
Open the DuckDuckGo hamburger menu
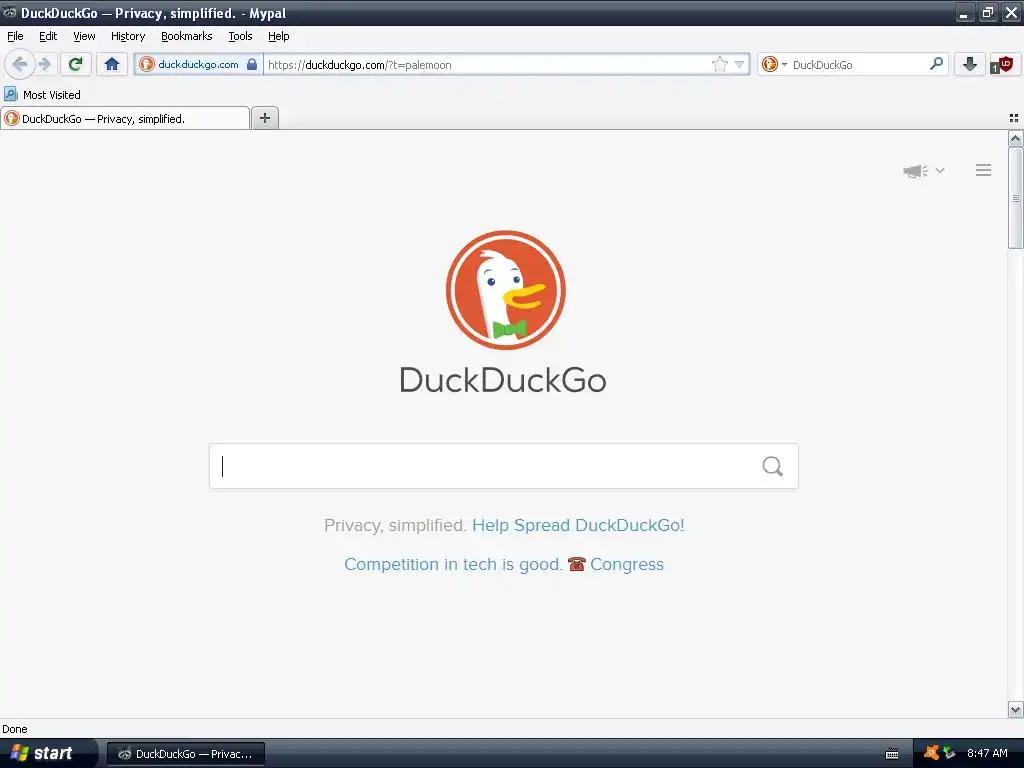(984, 170)
